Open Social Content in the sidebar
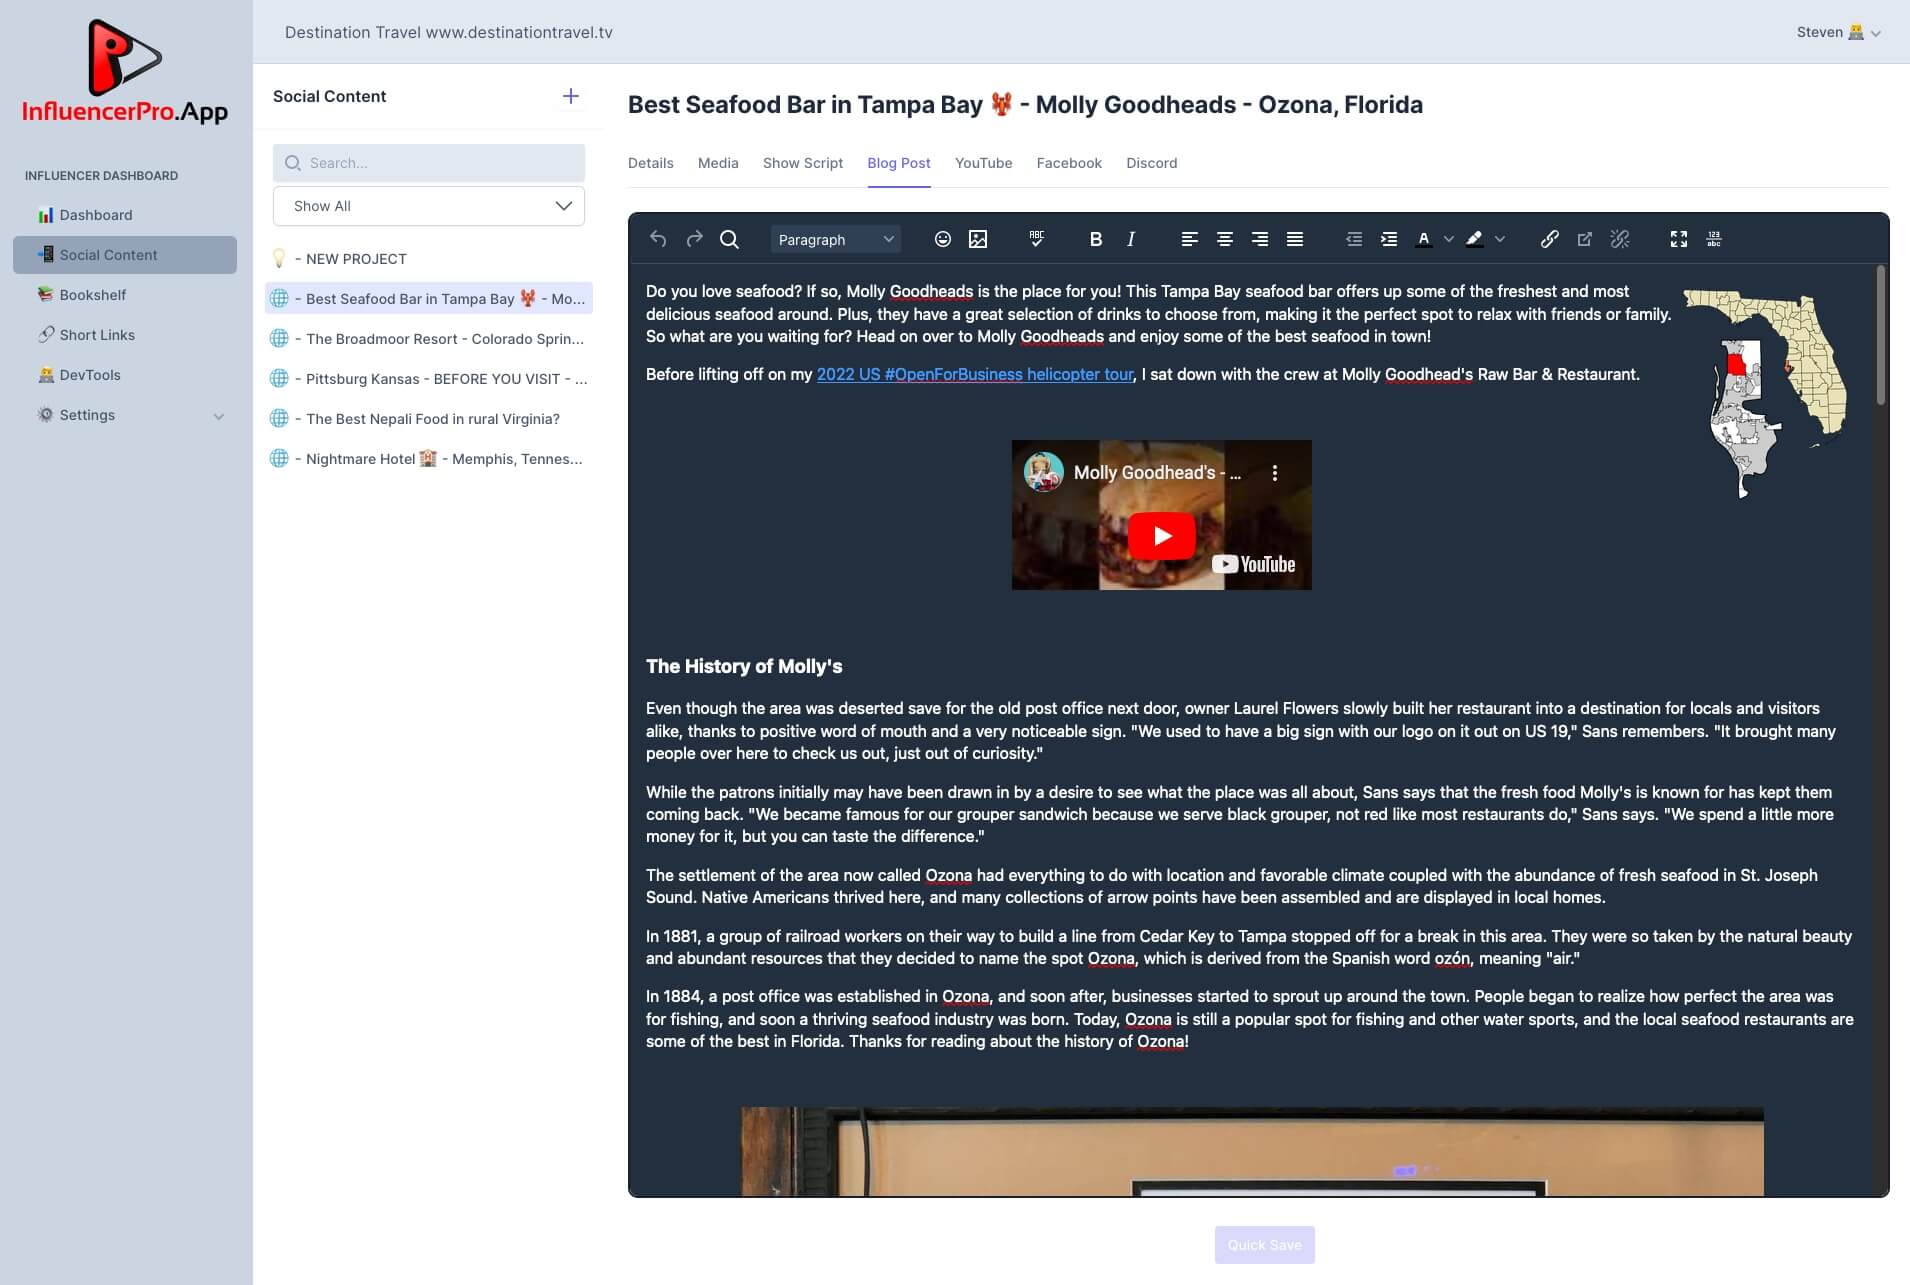1910x1285 pixels. coord(125,255)
